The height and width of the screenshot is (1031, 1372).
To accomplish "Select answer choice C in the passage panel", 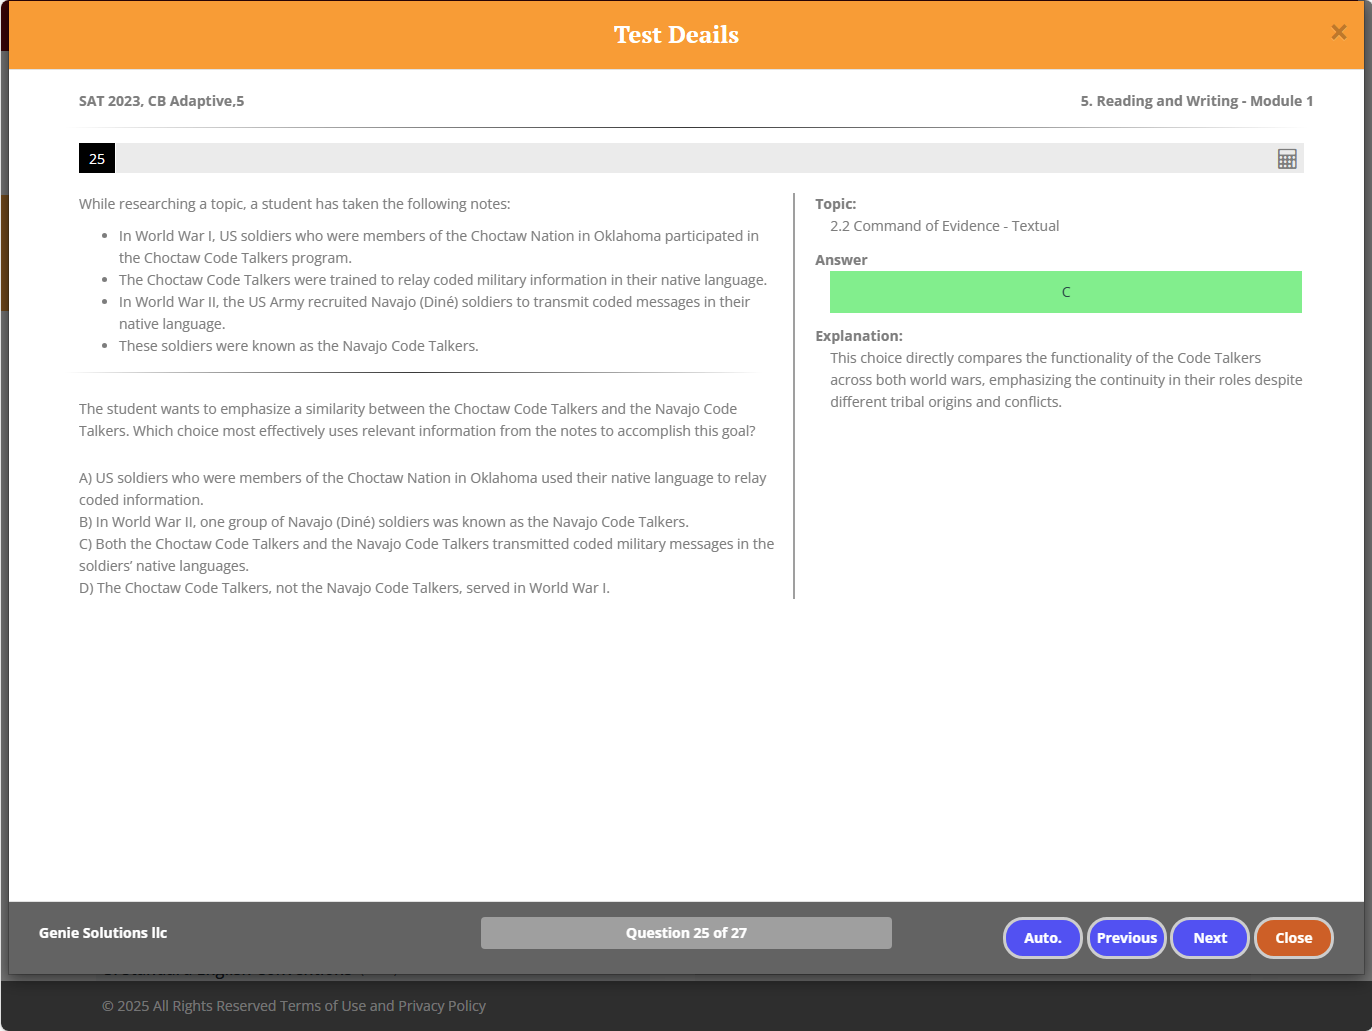I will pyautogui.click(x=426, y=554).
